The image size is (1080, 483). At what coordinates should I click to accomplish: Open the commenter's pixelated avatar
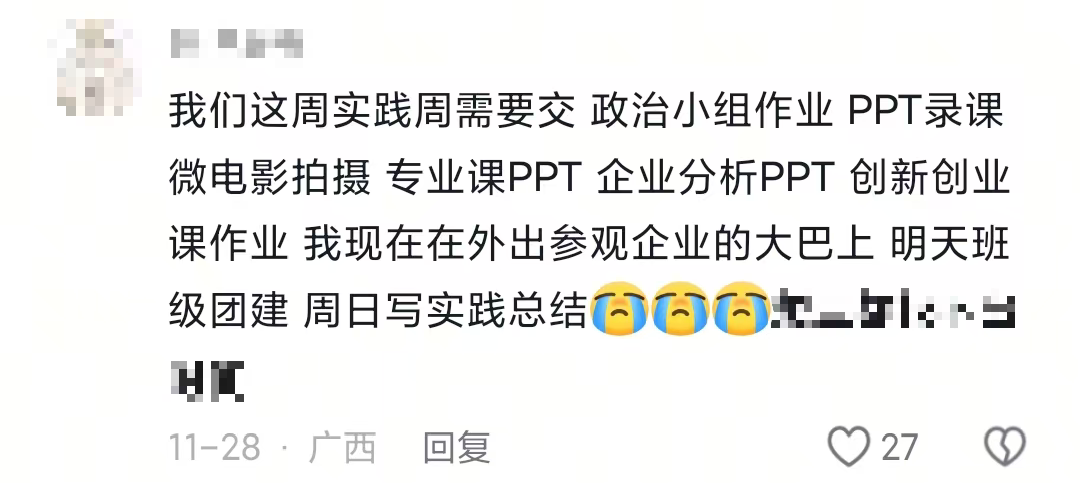click(96, 67)
